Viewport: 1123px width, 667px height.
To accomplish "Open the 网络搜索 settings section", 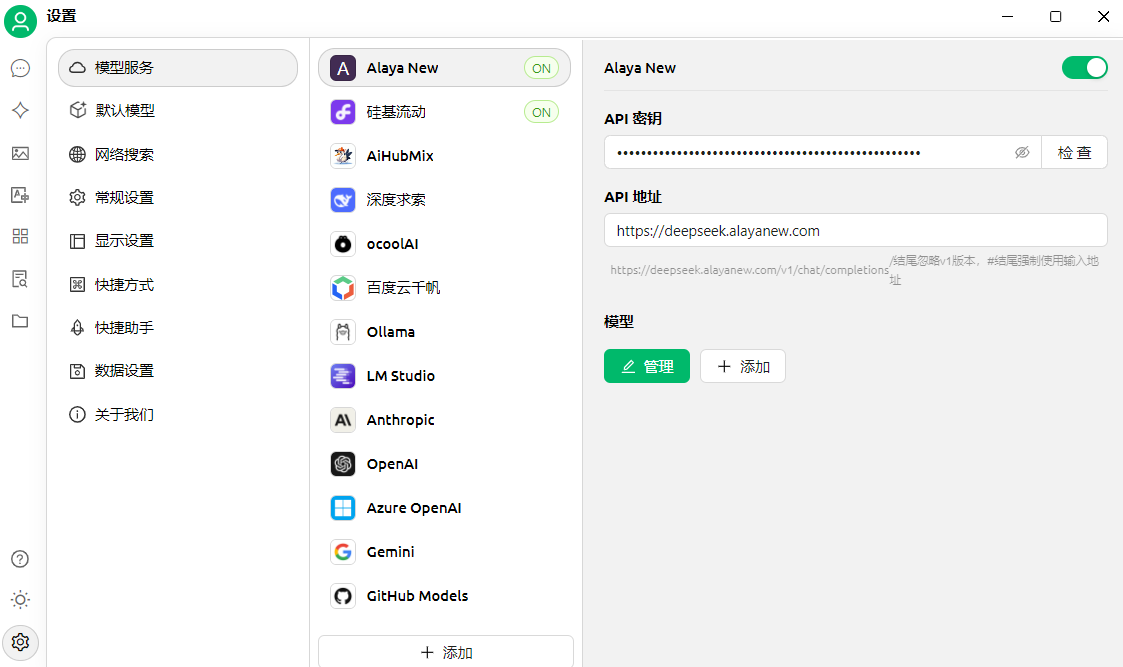I will click(x=125, y=154).
